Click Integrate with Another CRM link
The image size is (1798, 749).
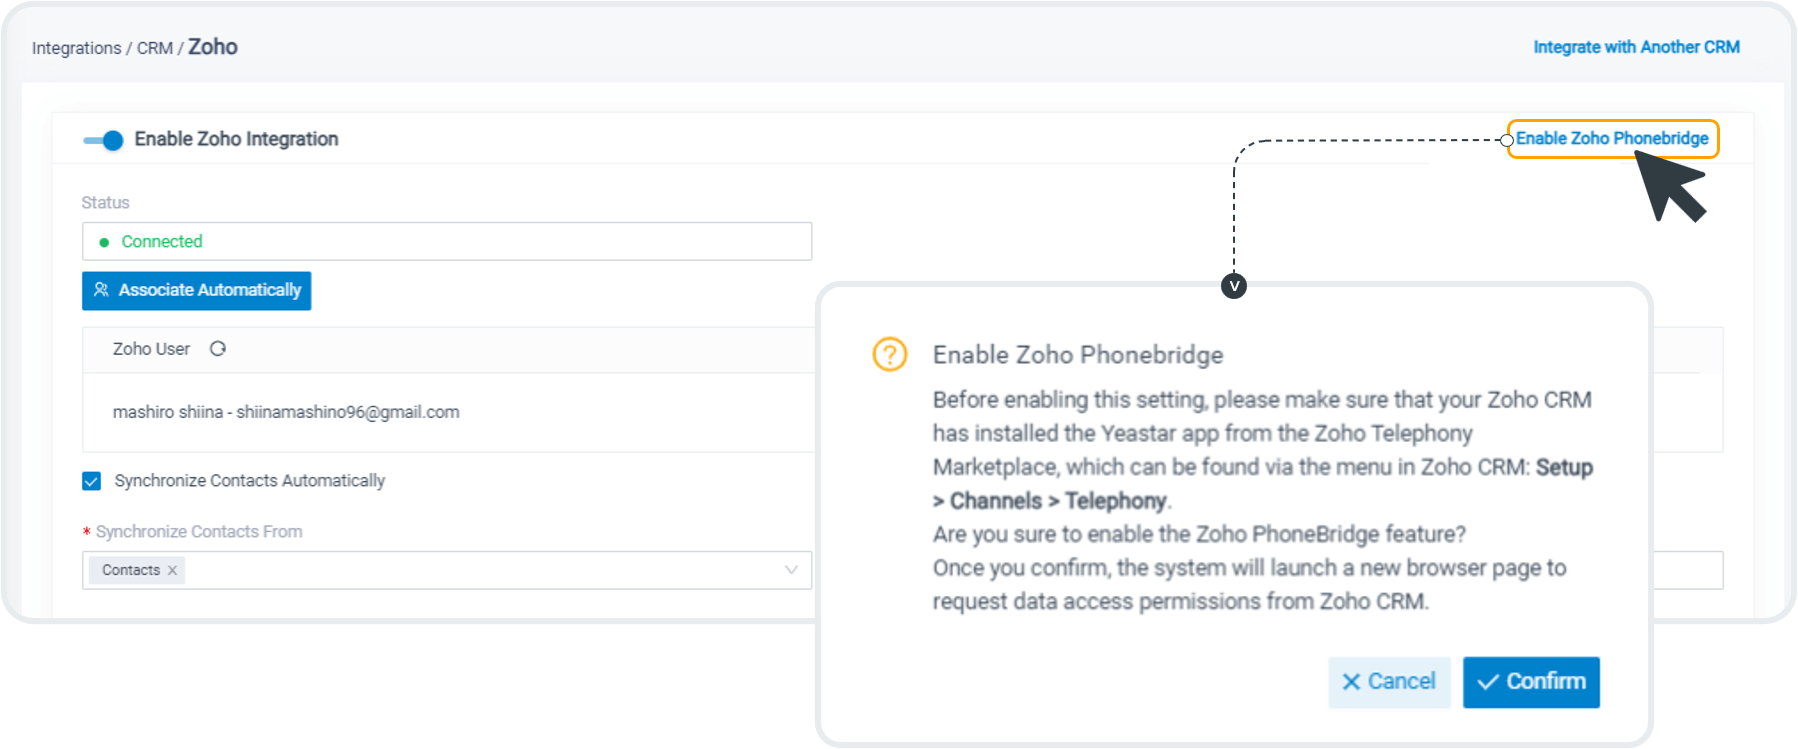click(x=1636, y=47)
